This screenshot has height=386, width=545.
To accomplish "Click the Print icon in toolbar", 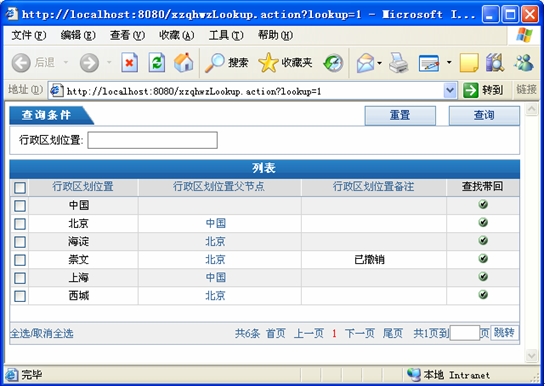I will click(398, 63).
